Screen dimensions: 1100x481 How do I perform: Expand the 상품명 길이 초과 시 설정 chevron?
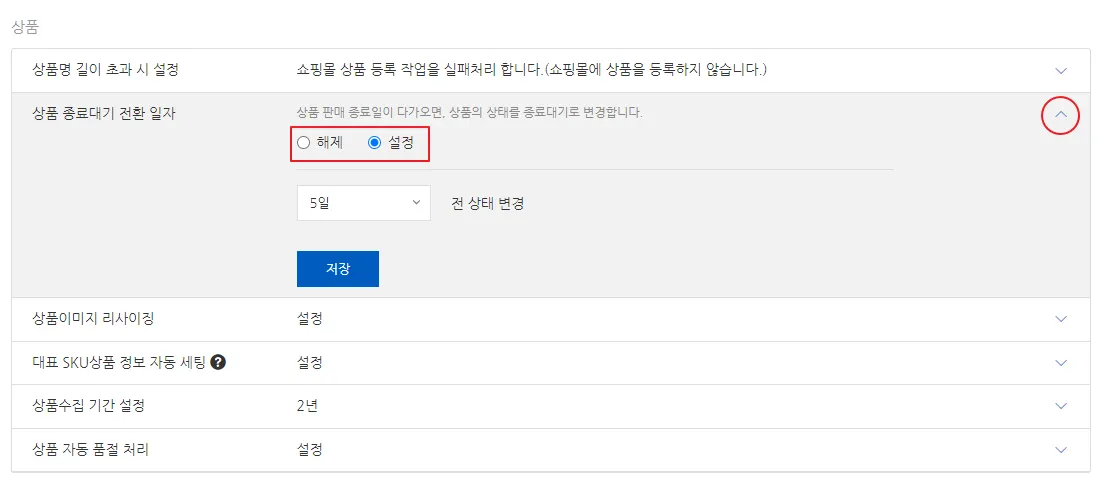point(1061,71)
